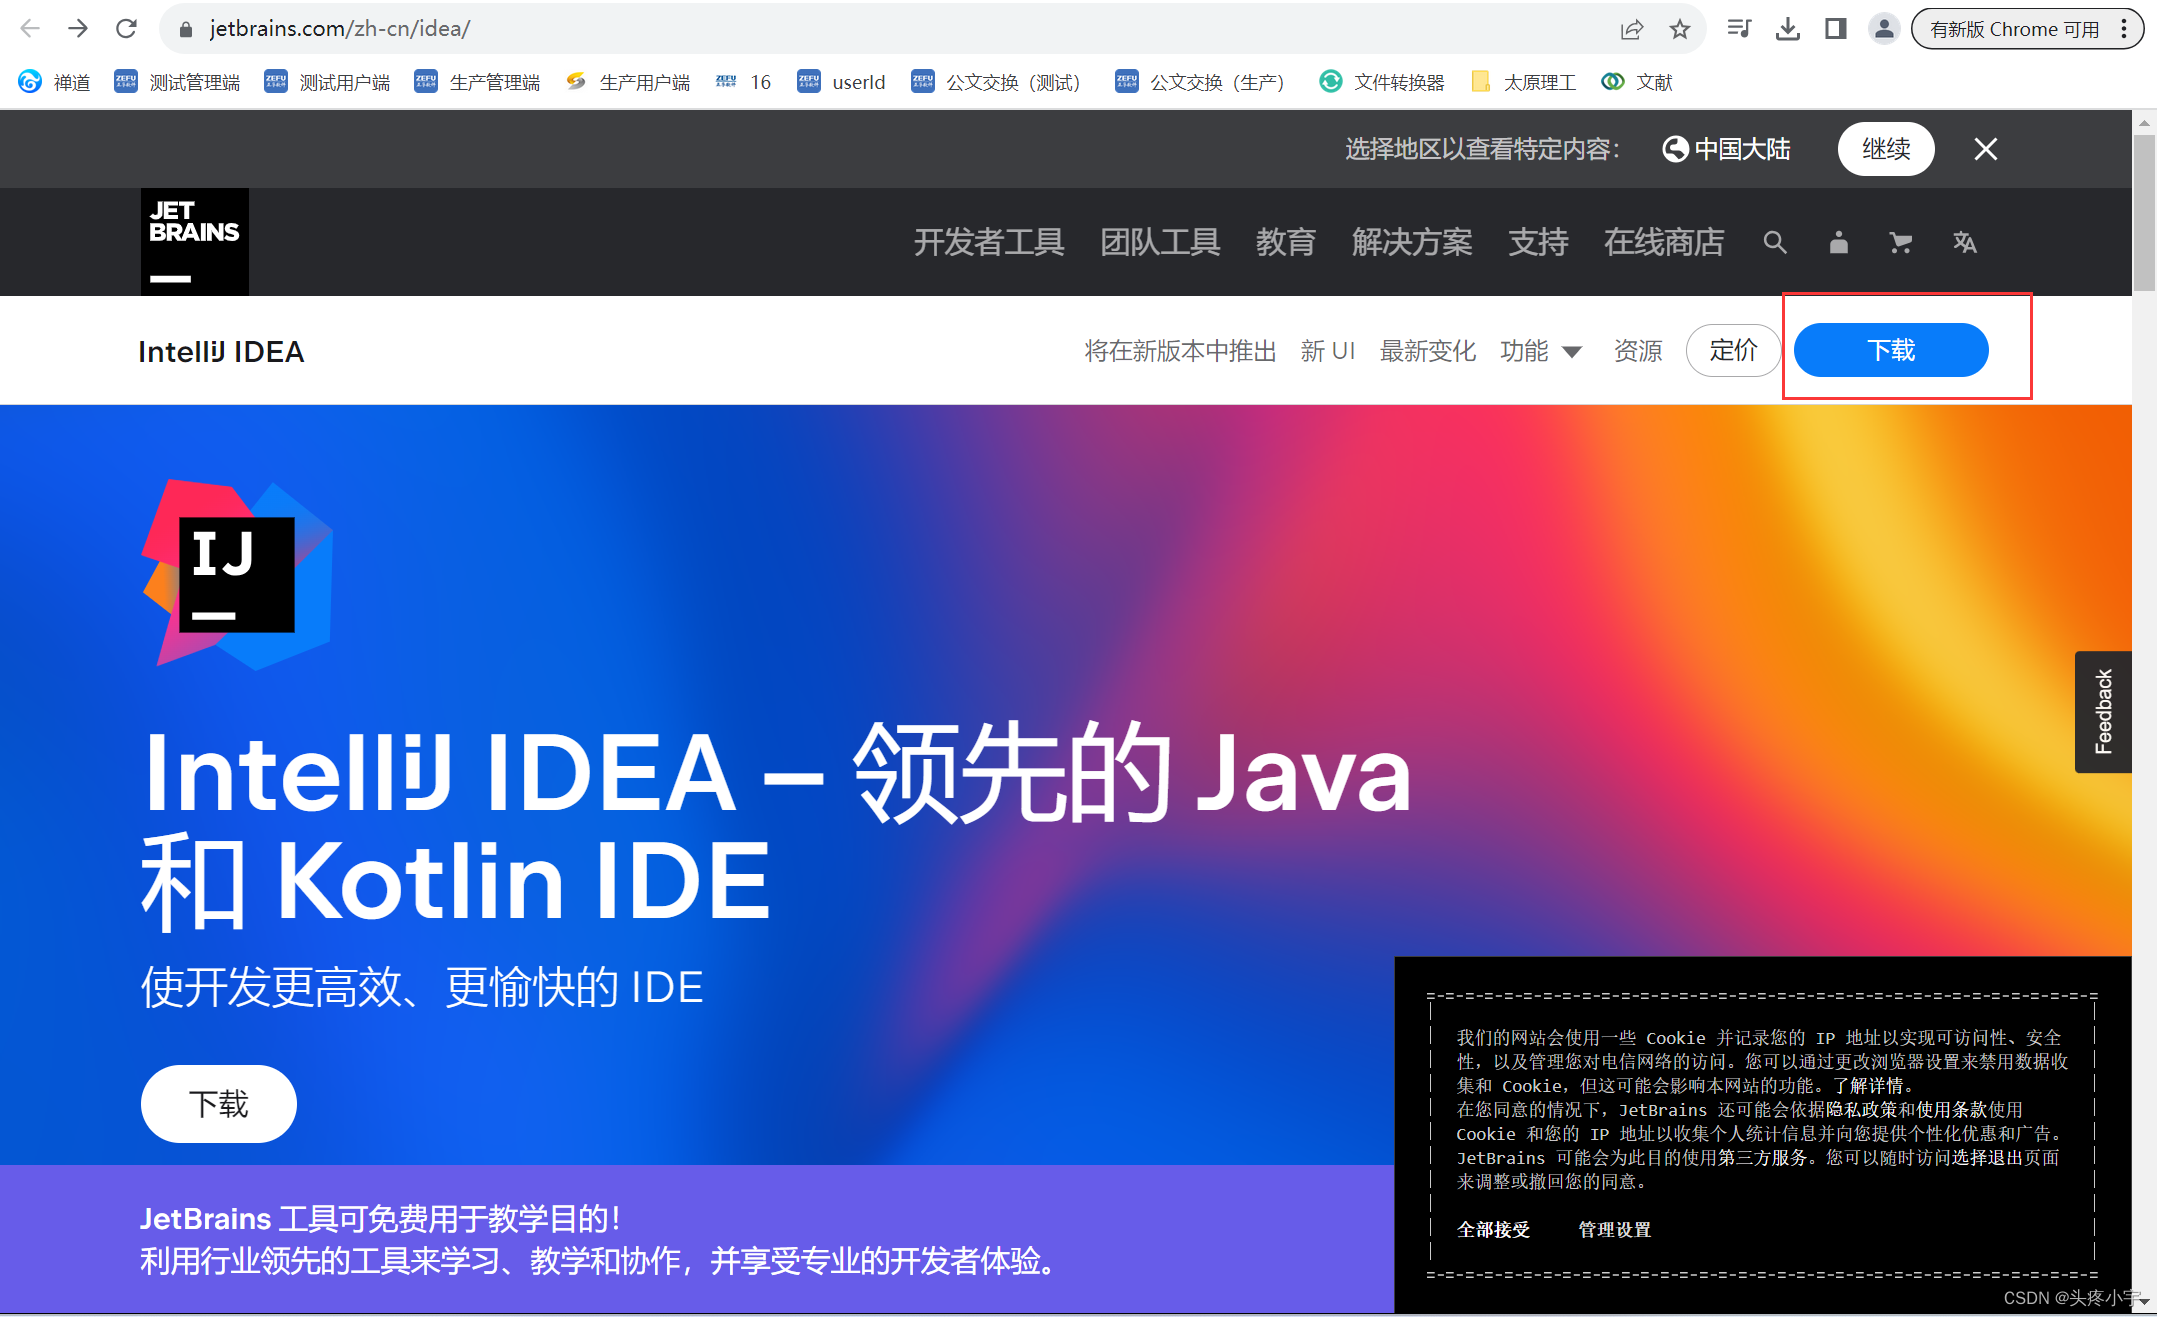2157x1317 pixels.
Task: Expand the 功能 dropdown
Action: point(1540,351)
